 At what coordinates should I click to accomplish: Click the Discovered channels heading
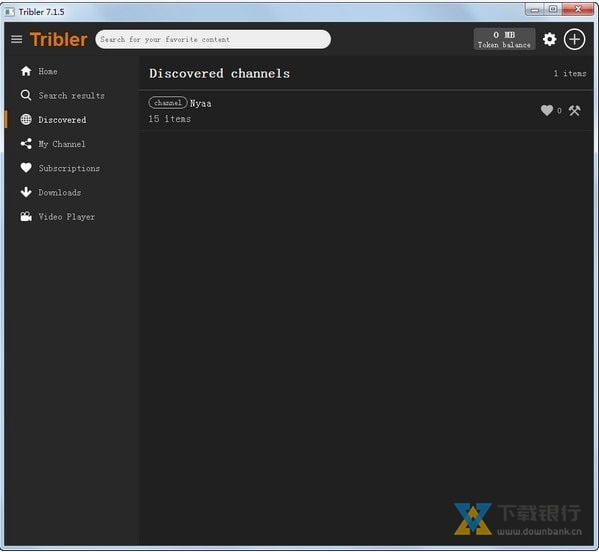click(x=219, y=73)
